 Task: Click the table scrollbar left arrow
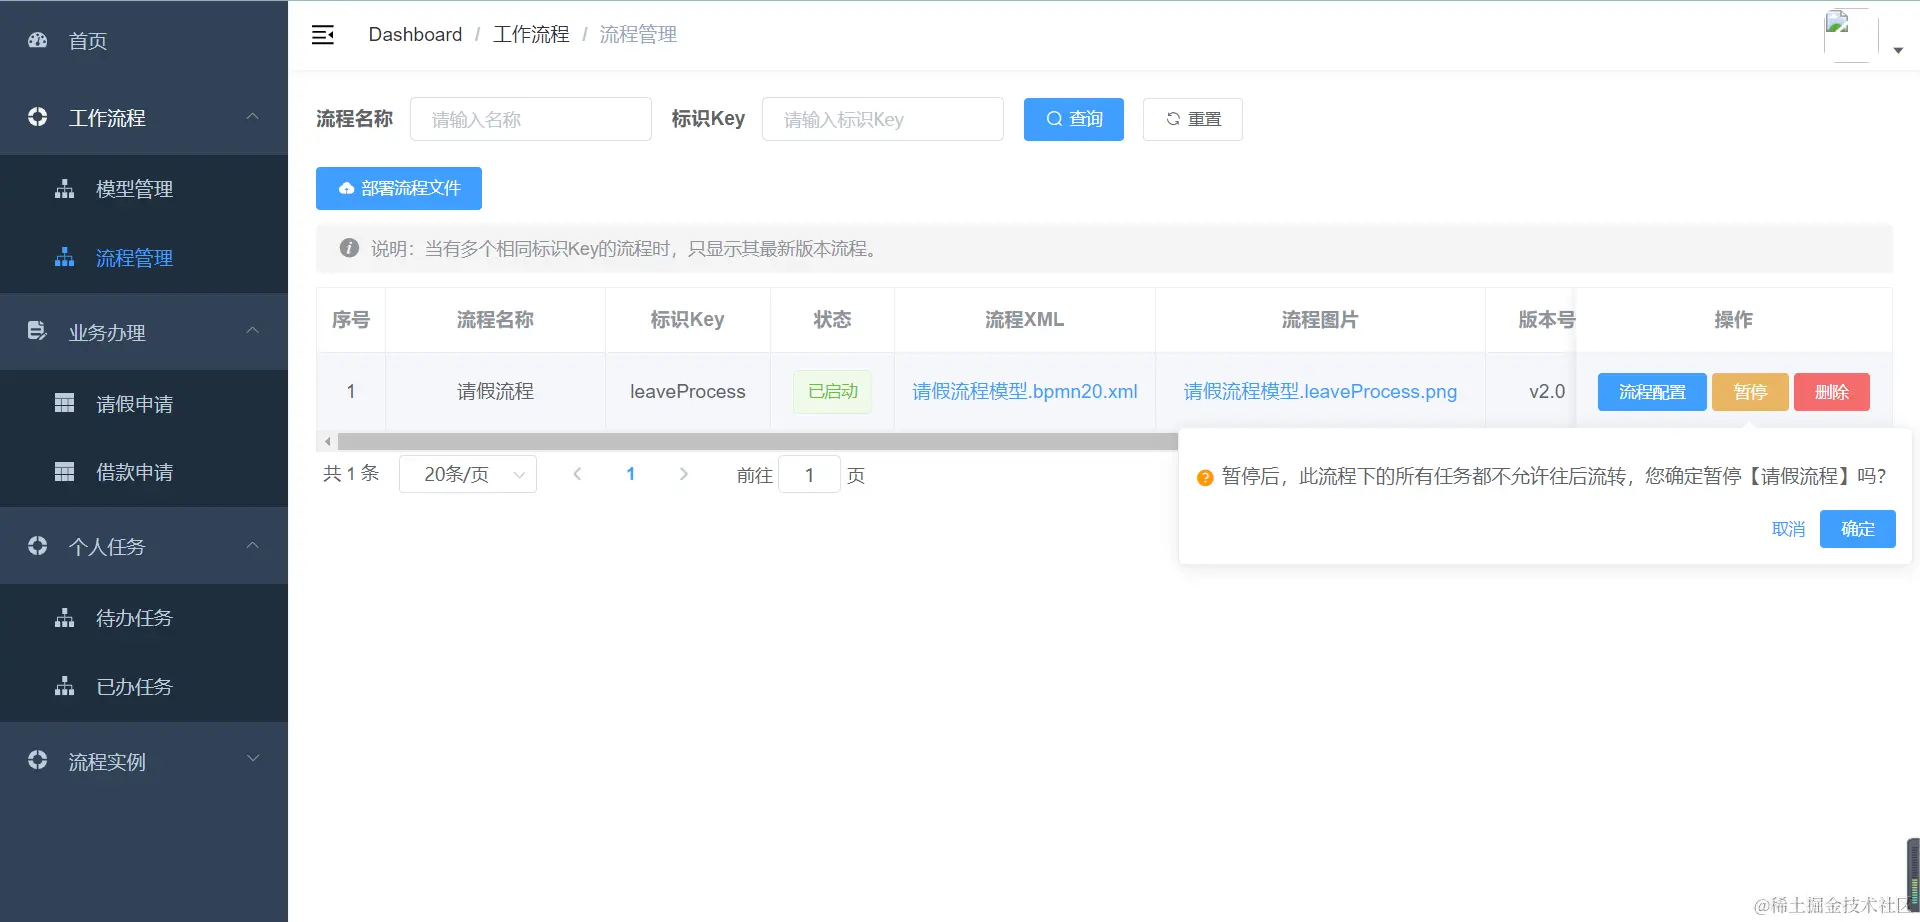(327, 441)
